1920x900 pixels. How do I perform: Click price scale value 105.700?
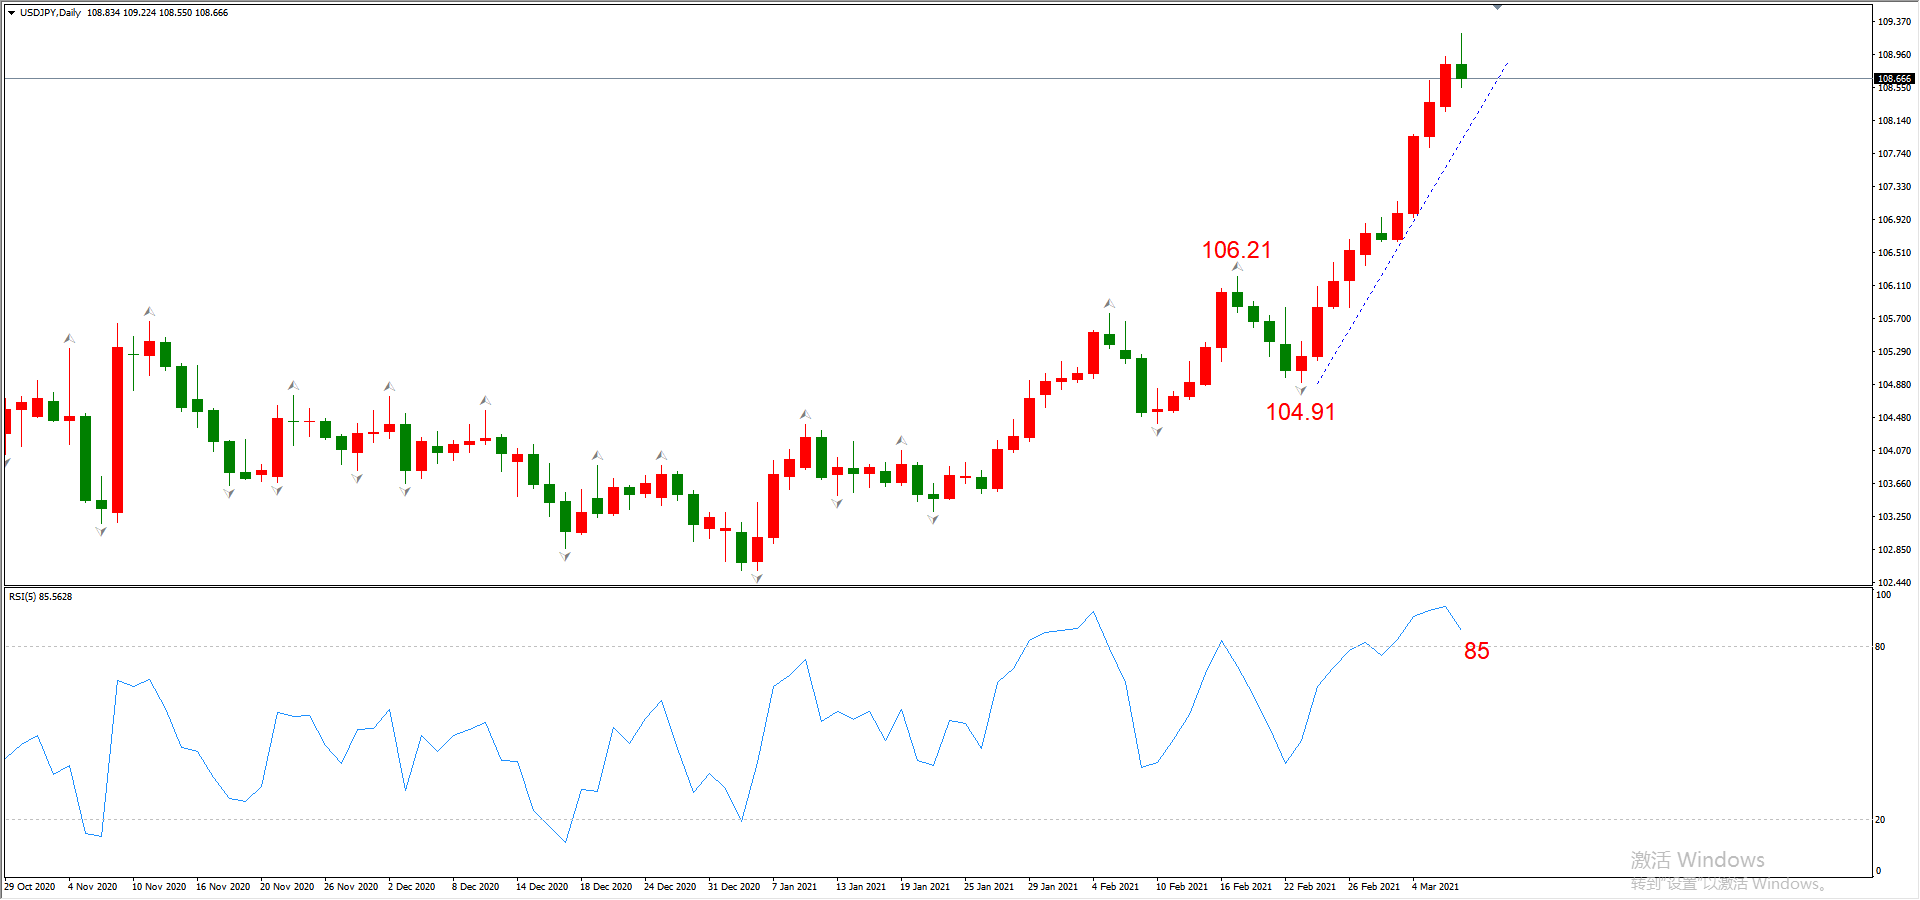pyautogui.click(x=1894, y=319)
